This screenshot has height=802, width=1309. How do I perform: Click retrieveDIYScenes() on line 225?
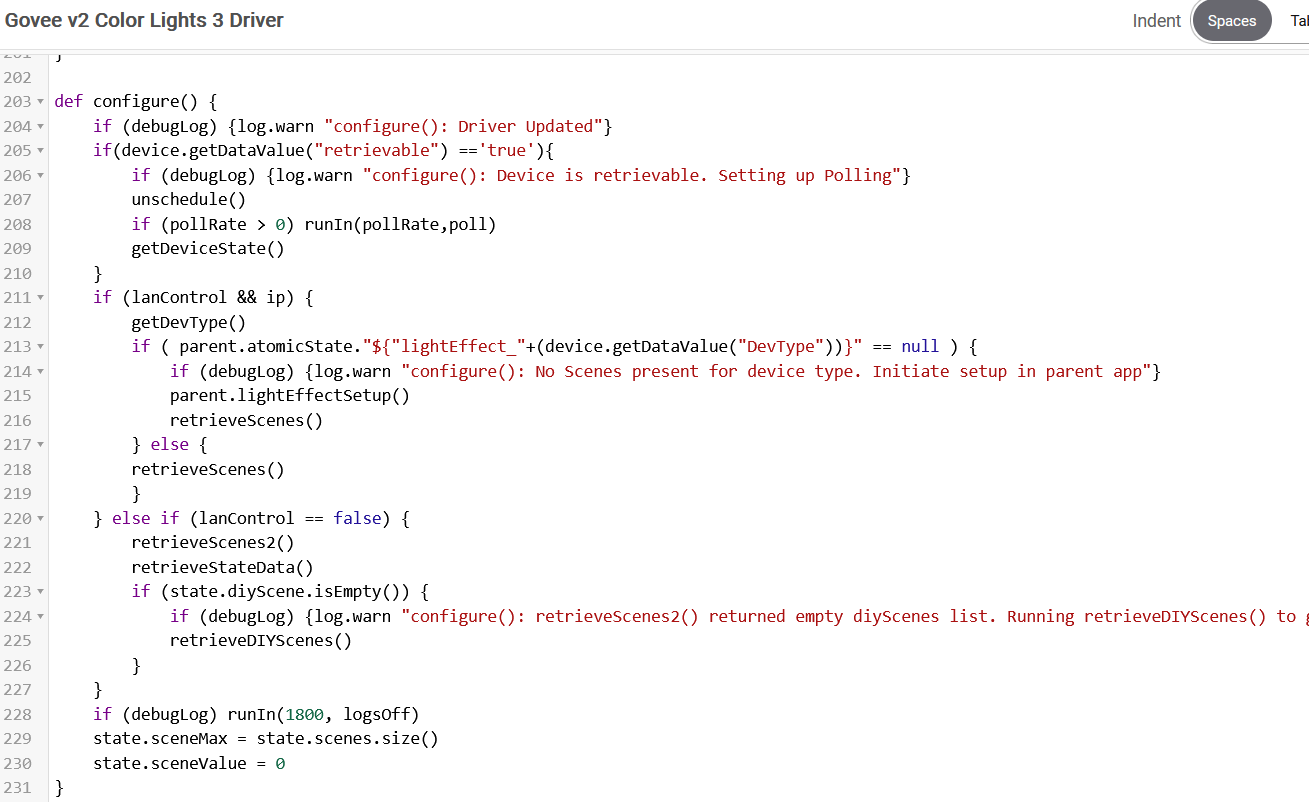click(261, 640)
